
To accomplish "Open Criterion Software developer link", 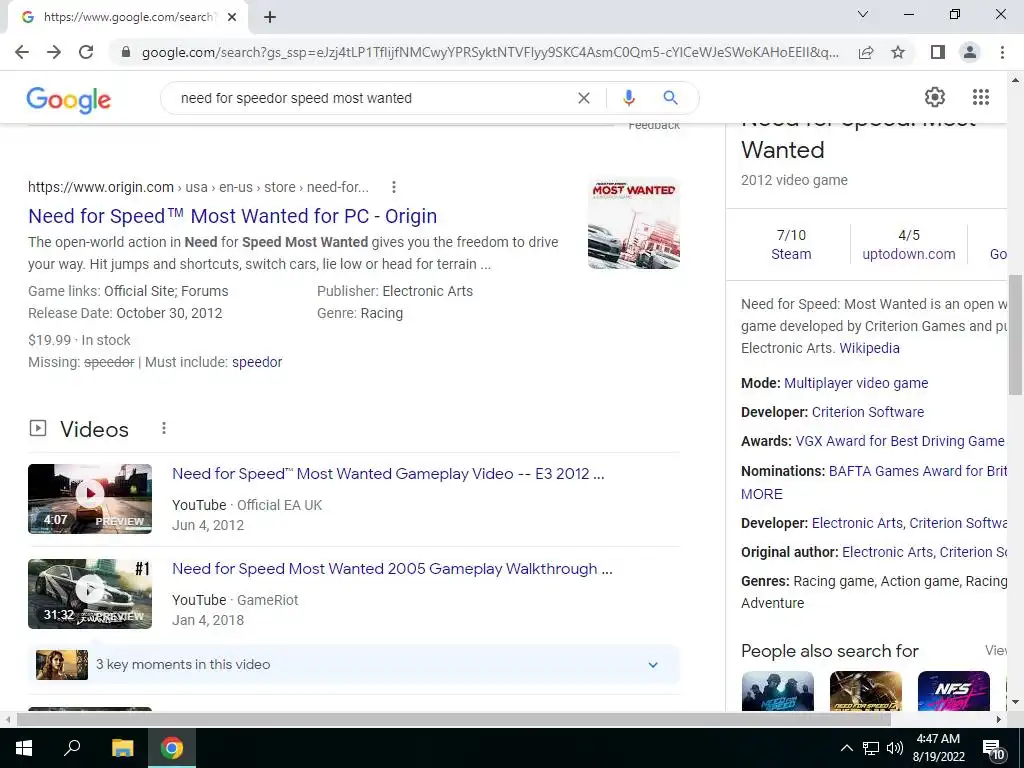I will coord(868,412).
